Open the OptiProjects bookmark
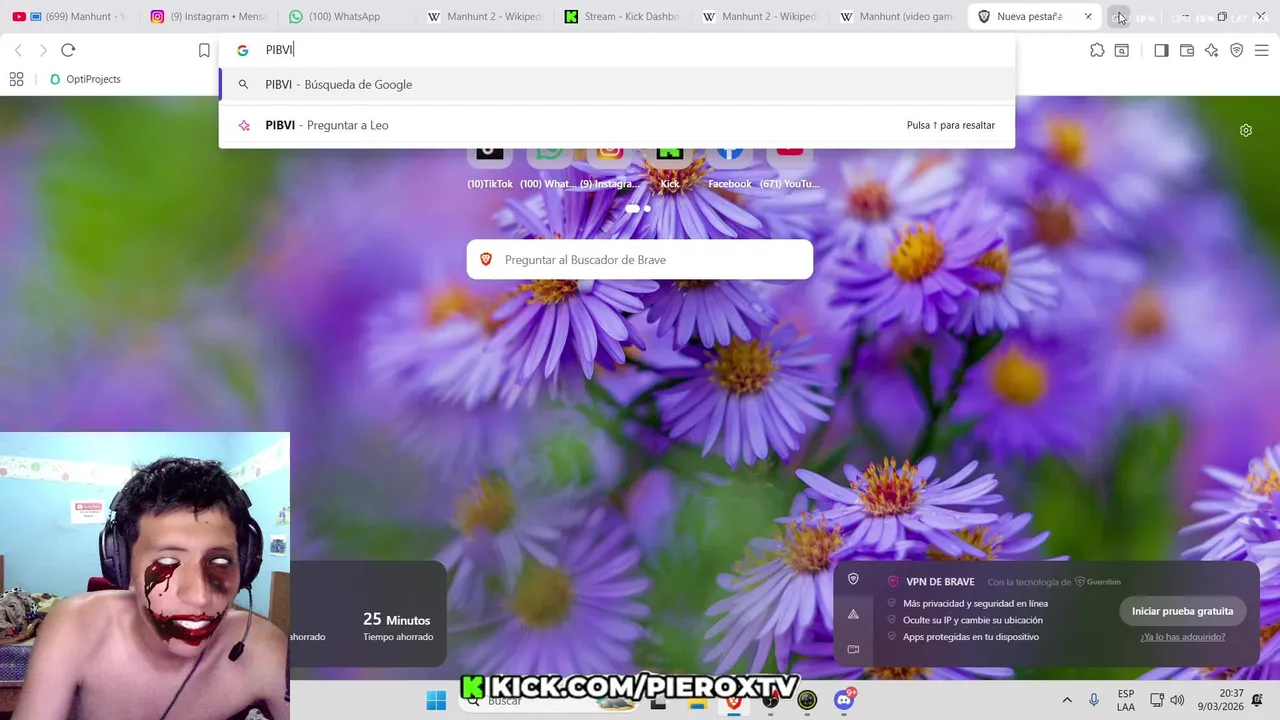1280x720 pixels. [x=85, y=79]
